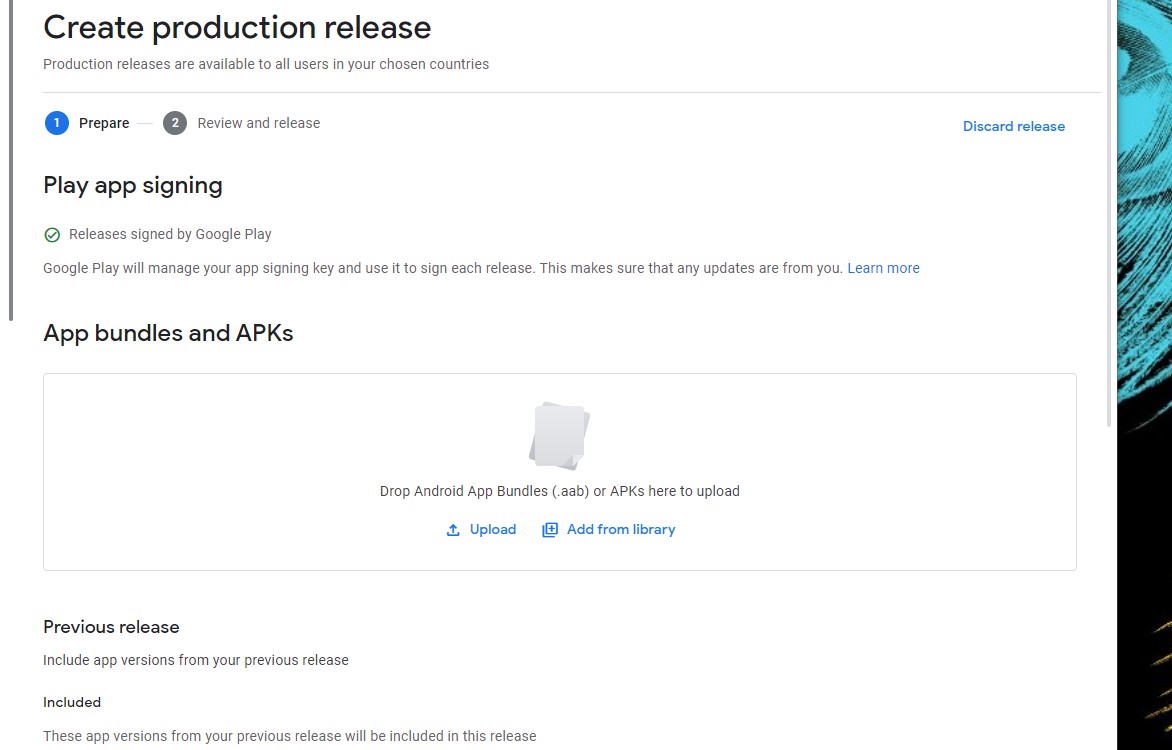Click the upload arrow icon
Image resolution: width=1172 pixels, height=750 pixels.
[x=453, y=530]
